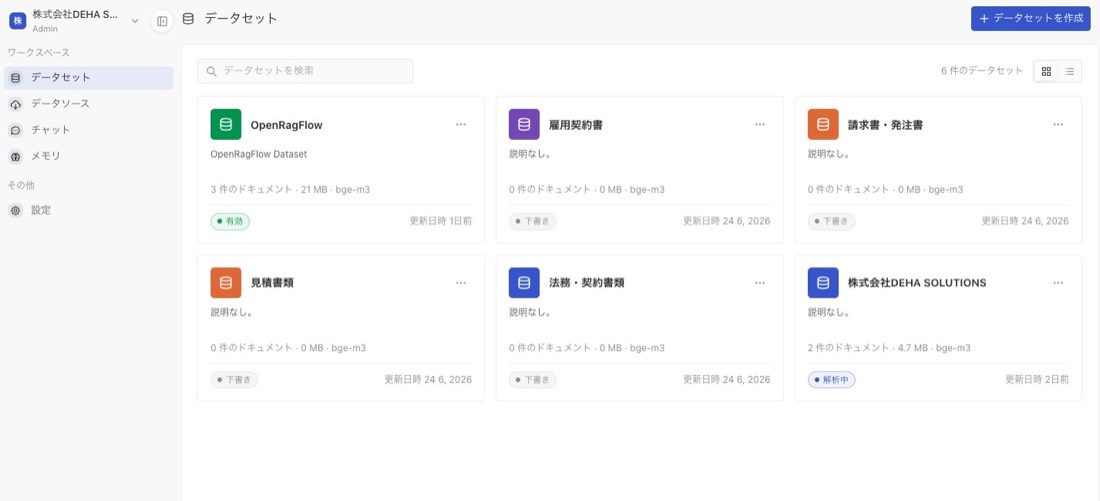Screen dimensions: 1100x501
Task: Click the データセット sidebar icon
Action: 15,78
